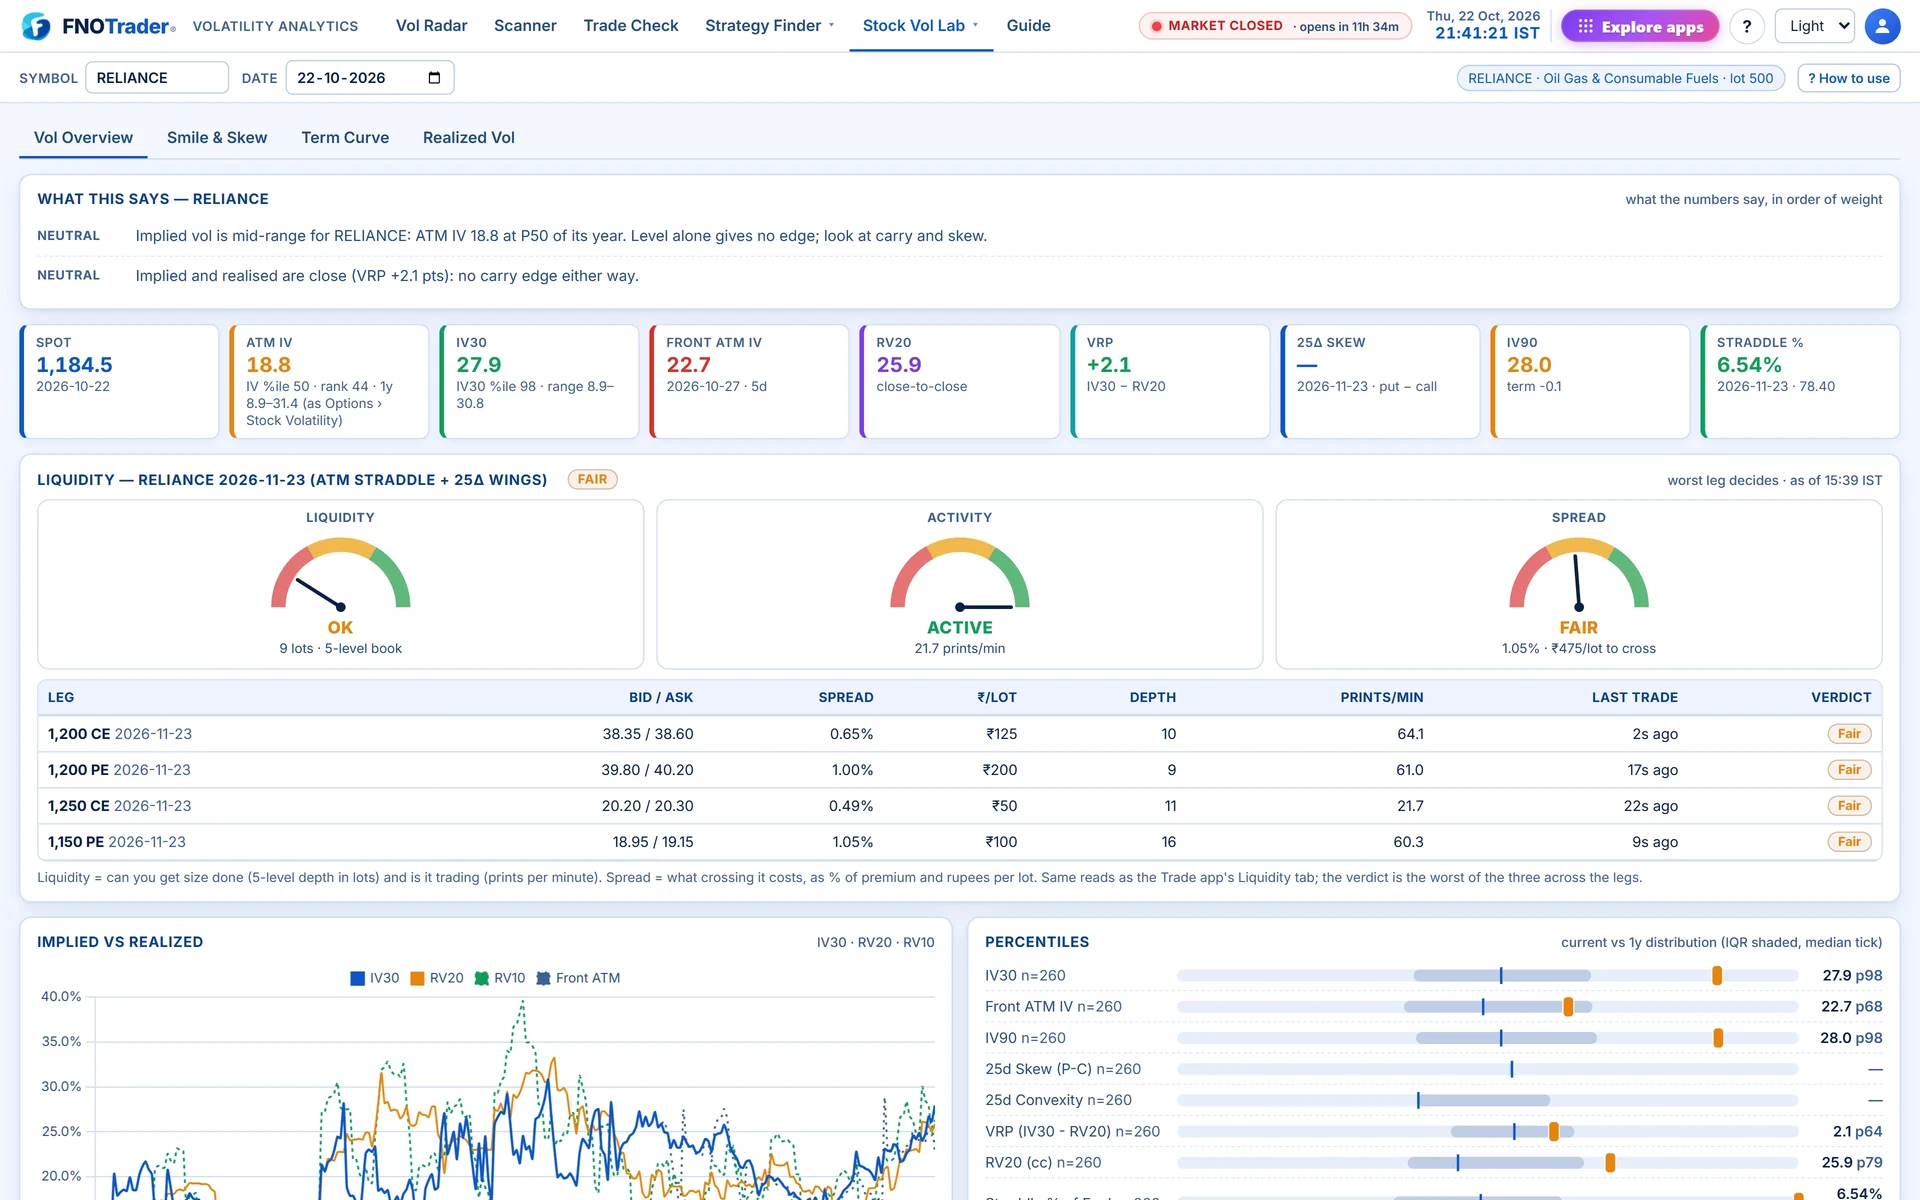1920x1200 pixels.
Task: Click the FNOTrader logo icon
Action: click(x=36, y=26)
